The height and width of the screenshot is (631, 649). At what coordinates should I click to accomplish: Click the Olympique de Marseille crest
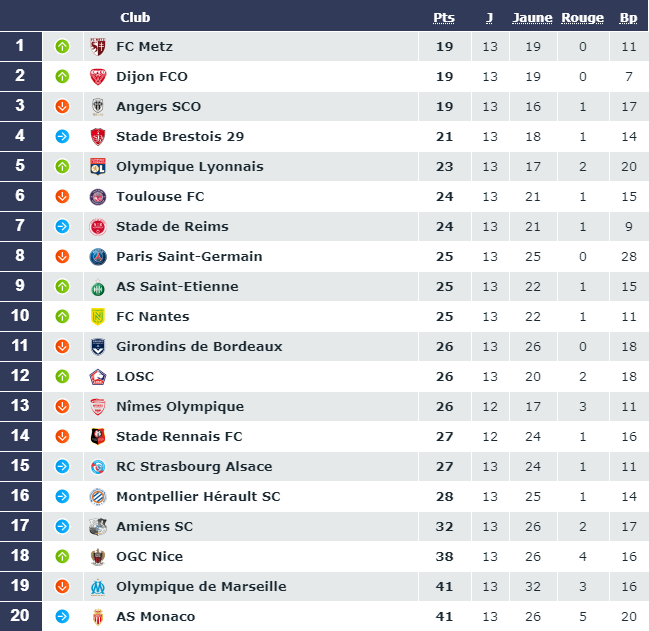click(x=98, y=587)
